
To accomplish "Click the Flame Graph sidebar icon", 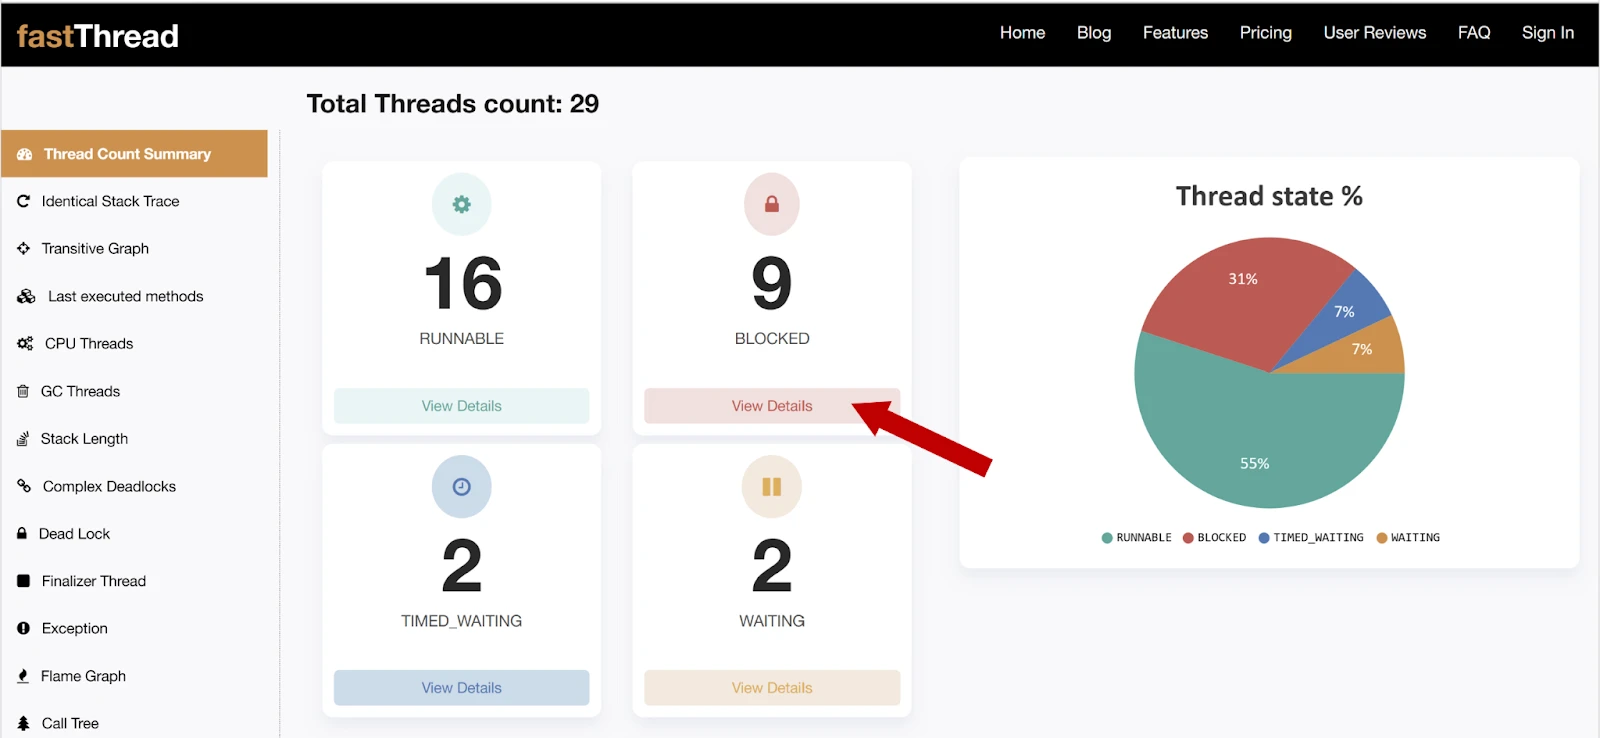I will click(x=23, y=676).
